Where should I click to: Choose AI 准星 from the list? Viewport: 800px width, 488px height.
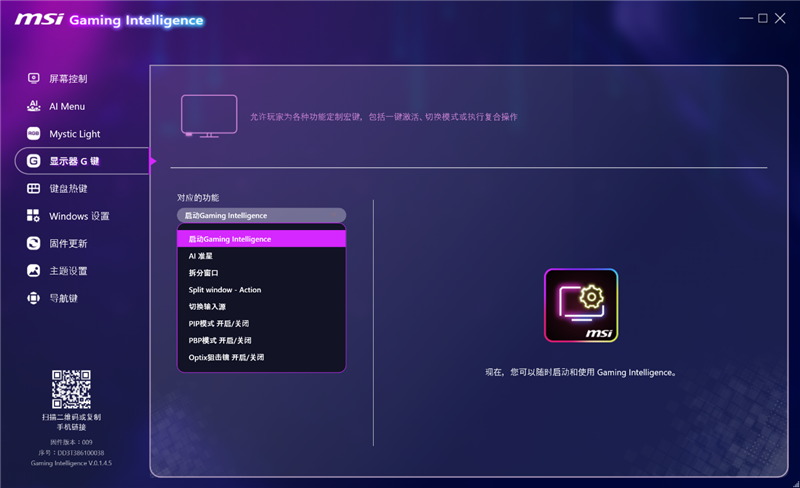click(x=261, y=256)
